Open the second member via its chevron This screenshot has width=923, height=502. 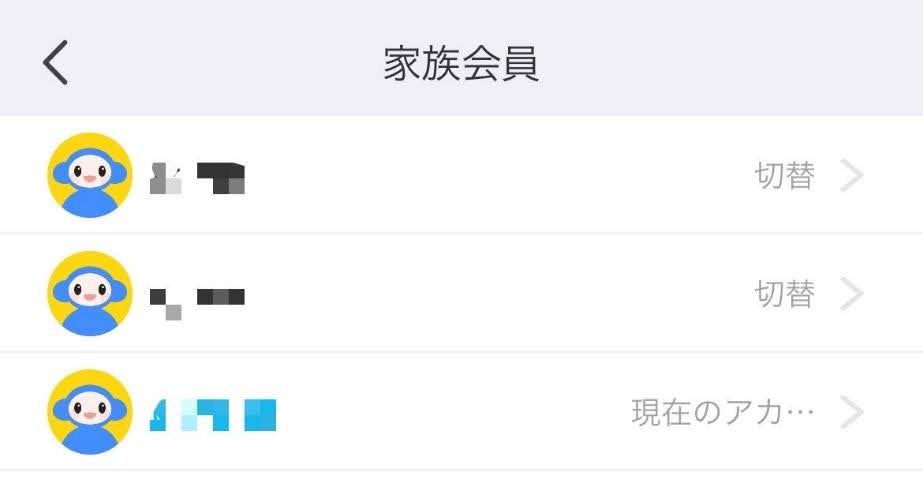(x=851, y=294)
